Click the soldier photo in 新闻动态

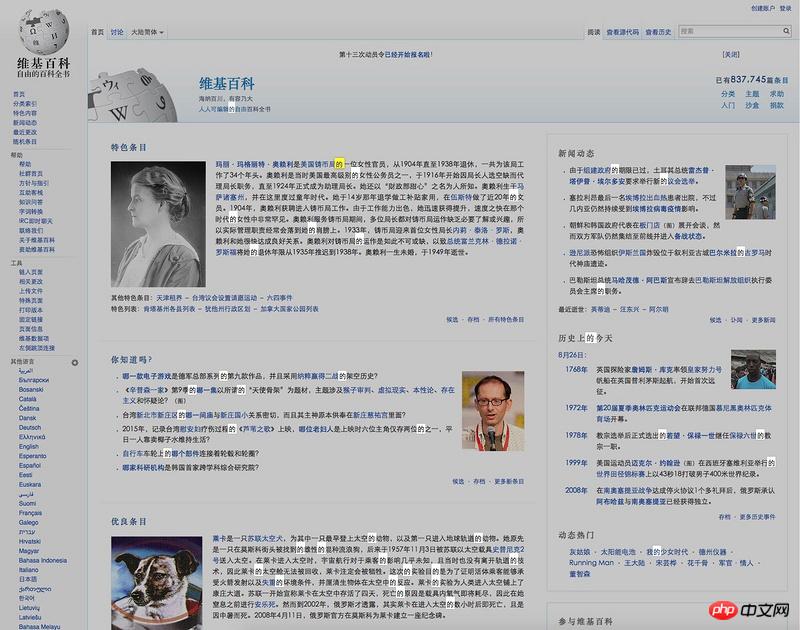tap(751, 192)
